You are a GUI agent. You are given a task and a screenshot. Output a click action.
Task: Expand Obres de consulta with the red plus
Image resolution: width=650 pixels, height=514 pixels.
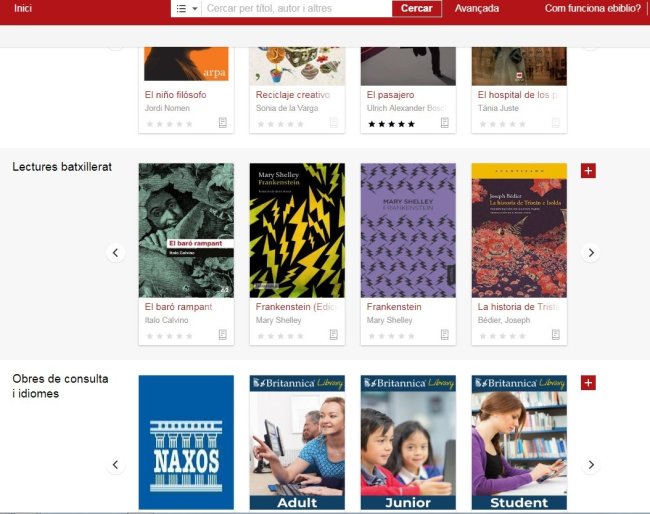click(588, 383)
